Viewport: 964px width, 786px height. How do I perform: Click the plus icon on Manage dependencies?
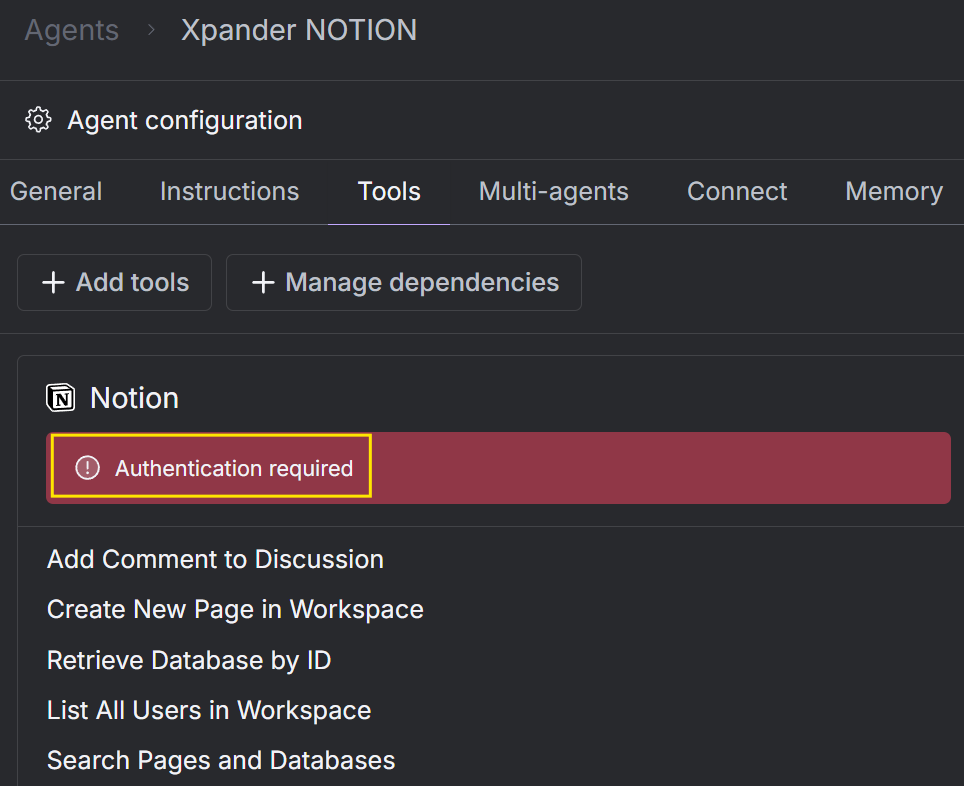pos(263,282)
